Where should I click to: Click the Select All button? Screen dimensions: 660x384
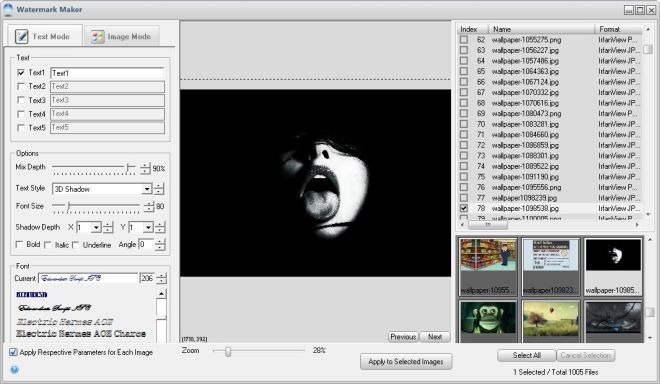pyautogui.click(x=527, y=355)
